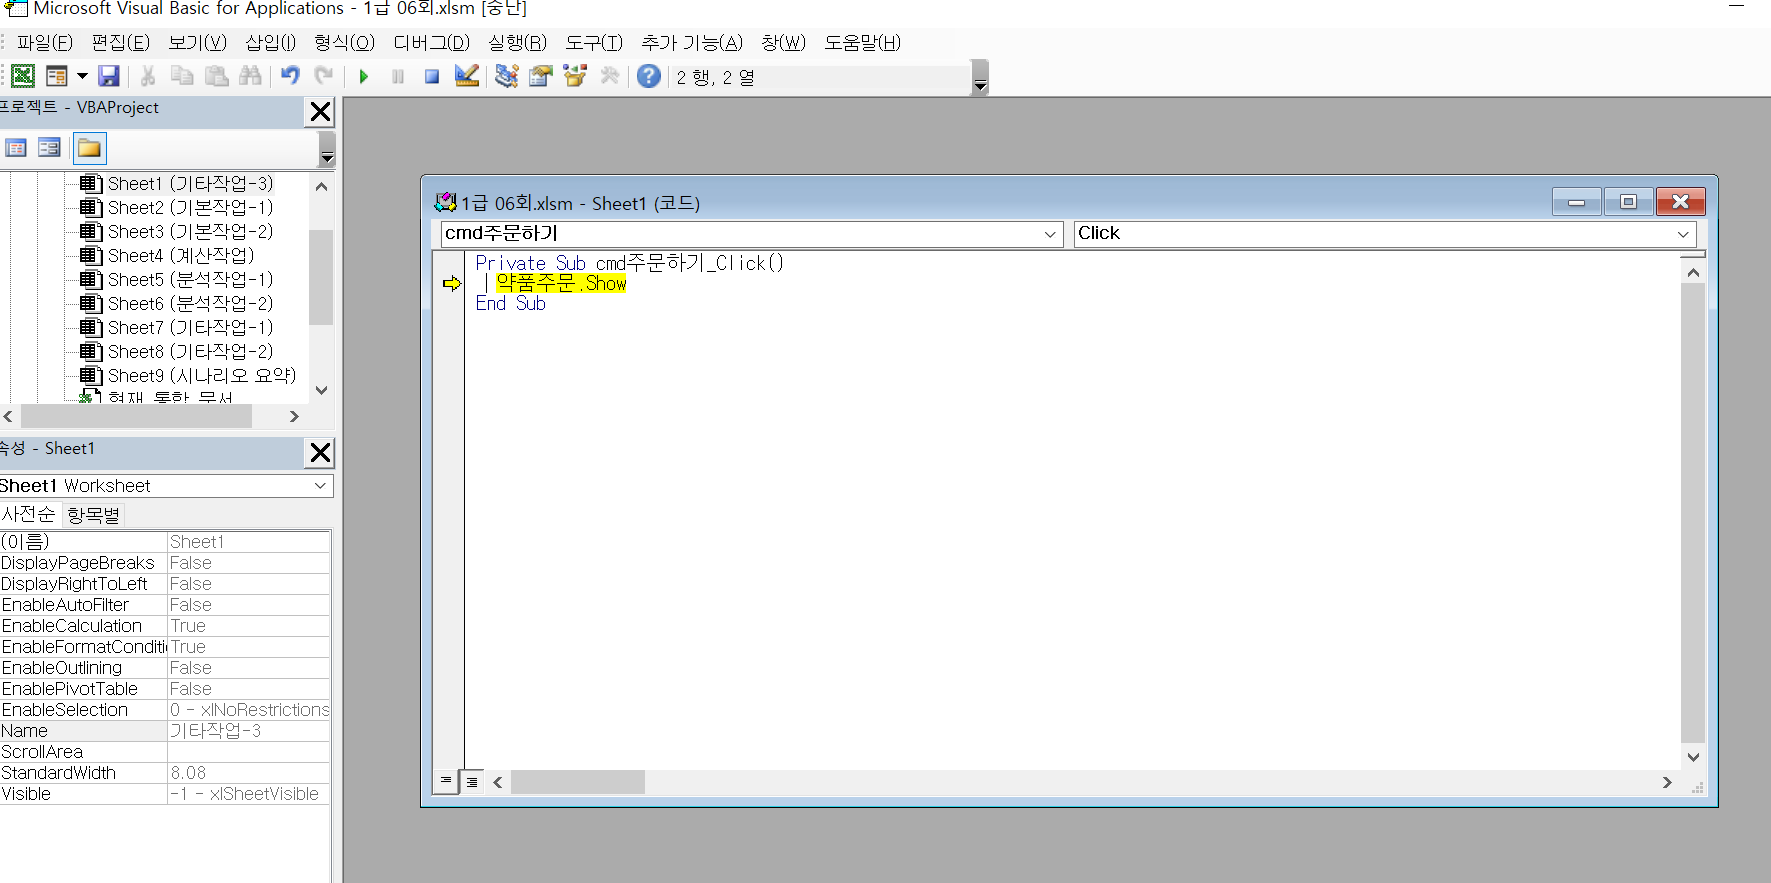Save the project with the floppy disk icon
Screen dimensions: 1771x883
tap(109, 76)
